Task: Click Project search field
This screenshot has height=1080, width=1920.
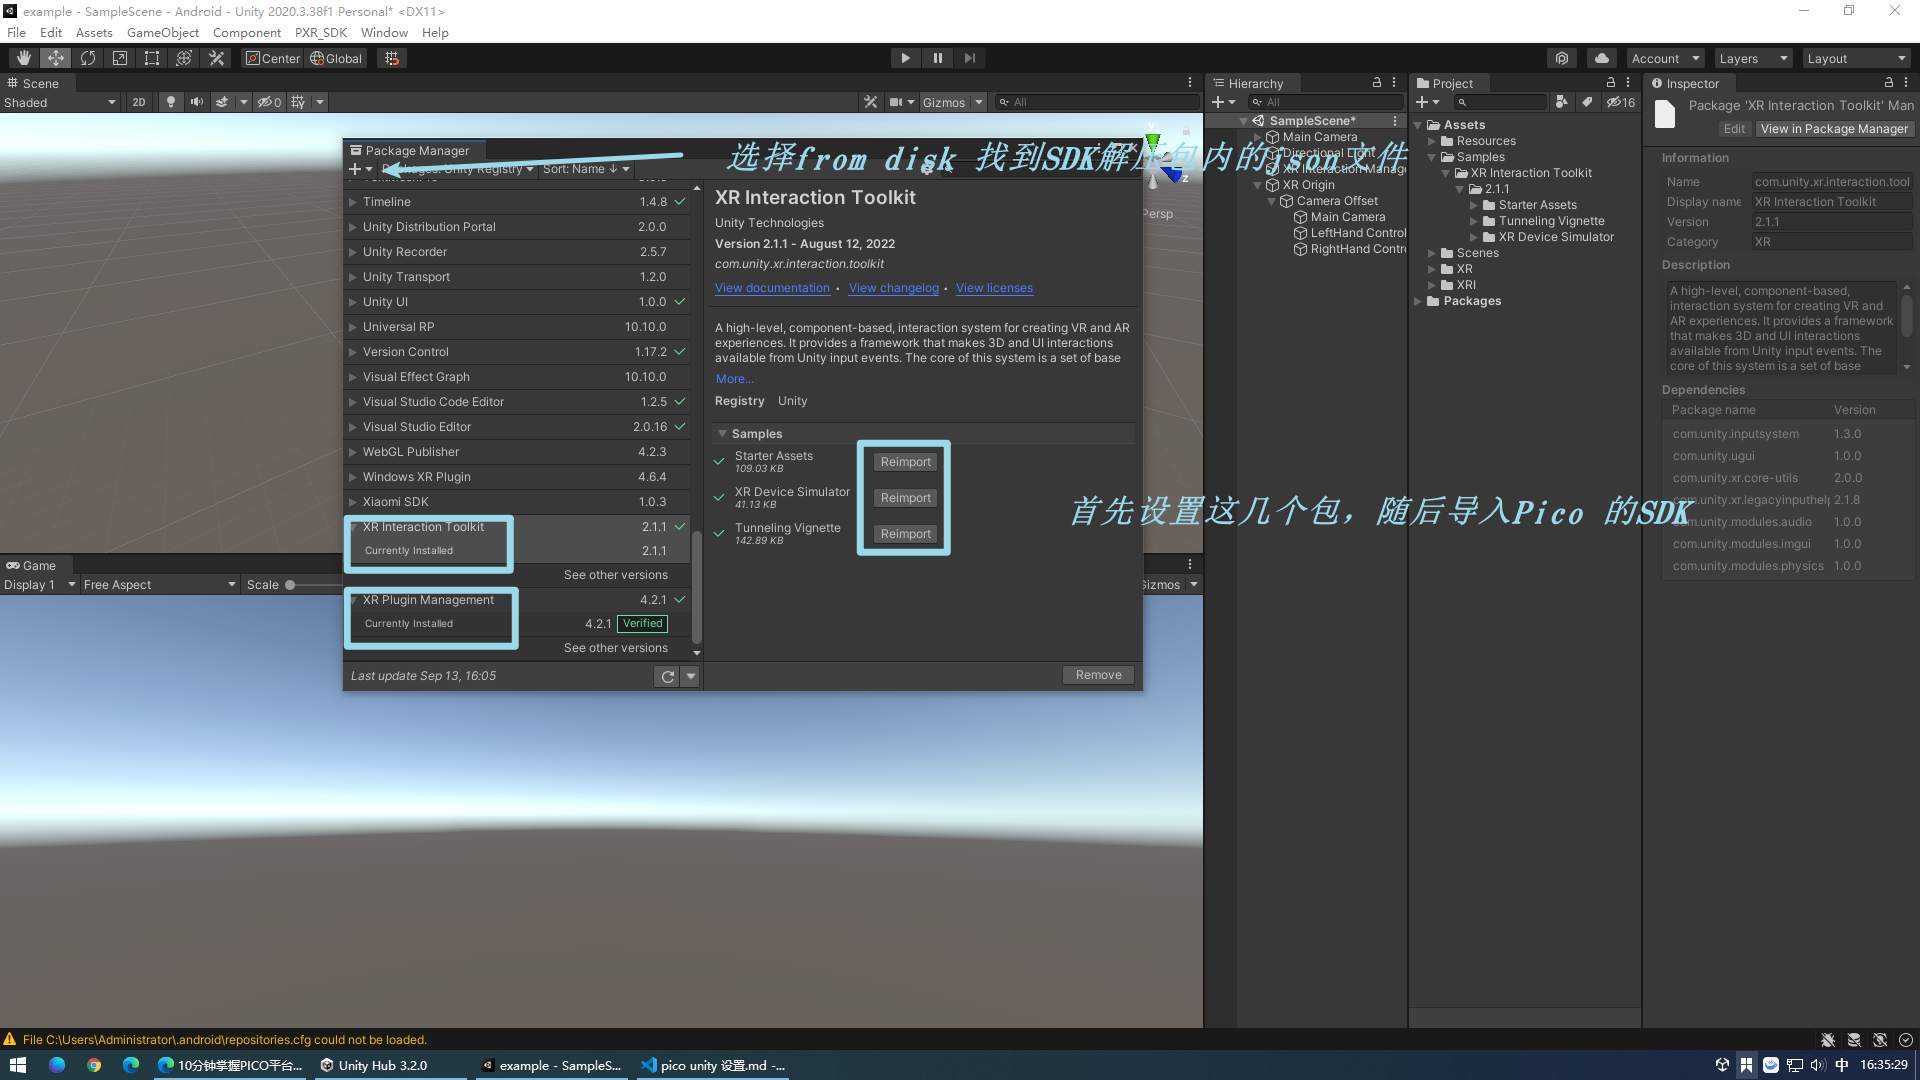Action: point(1499,102)
